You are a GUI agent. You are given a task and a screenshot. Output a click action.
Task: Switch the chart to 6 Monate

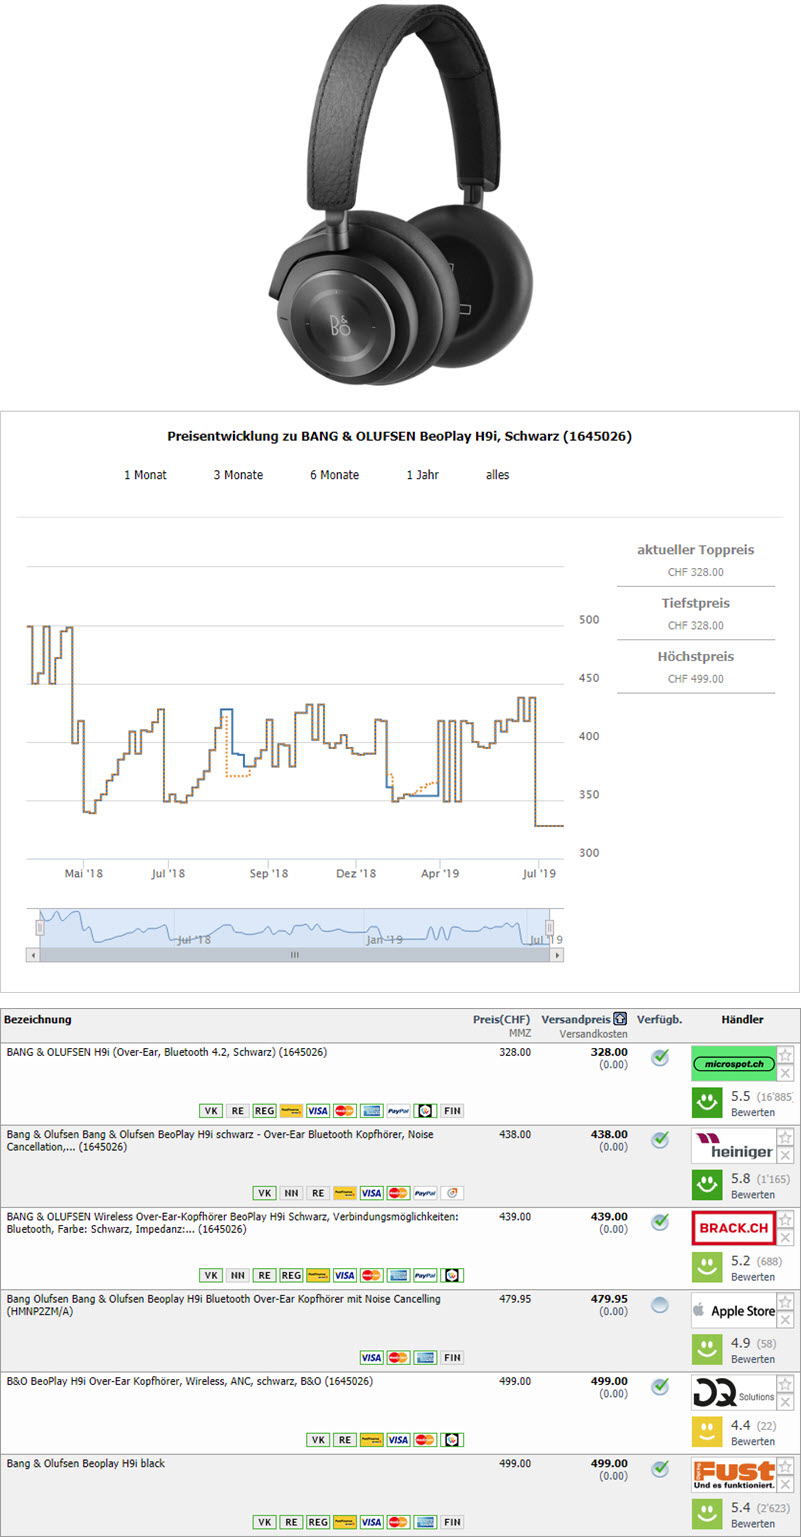pyautogui.click(x=334, y=475)
